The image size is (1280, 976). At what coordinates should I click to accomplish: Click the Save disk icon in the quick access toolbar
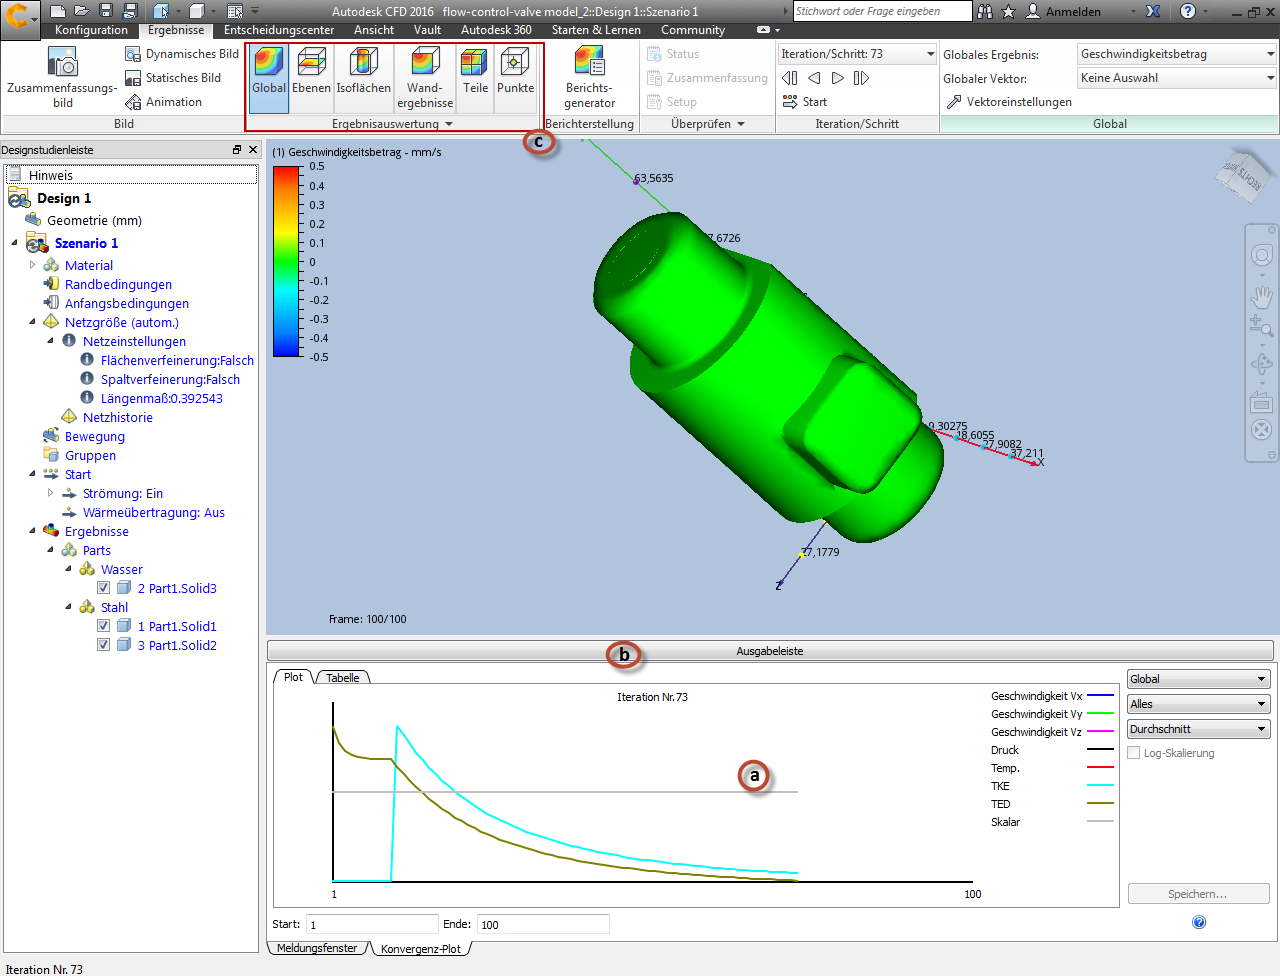point(106,11)
